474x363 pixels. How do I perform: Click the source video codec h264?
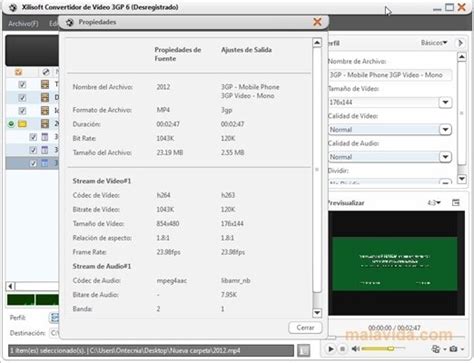click(x=163, y=195)
